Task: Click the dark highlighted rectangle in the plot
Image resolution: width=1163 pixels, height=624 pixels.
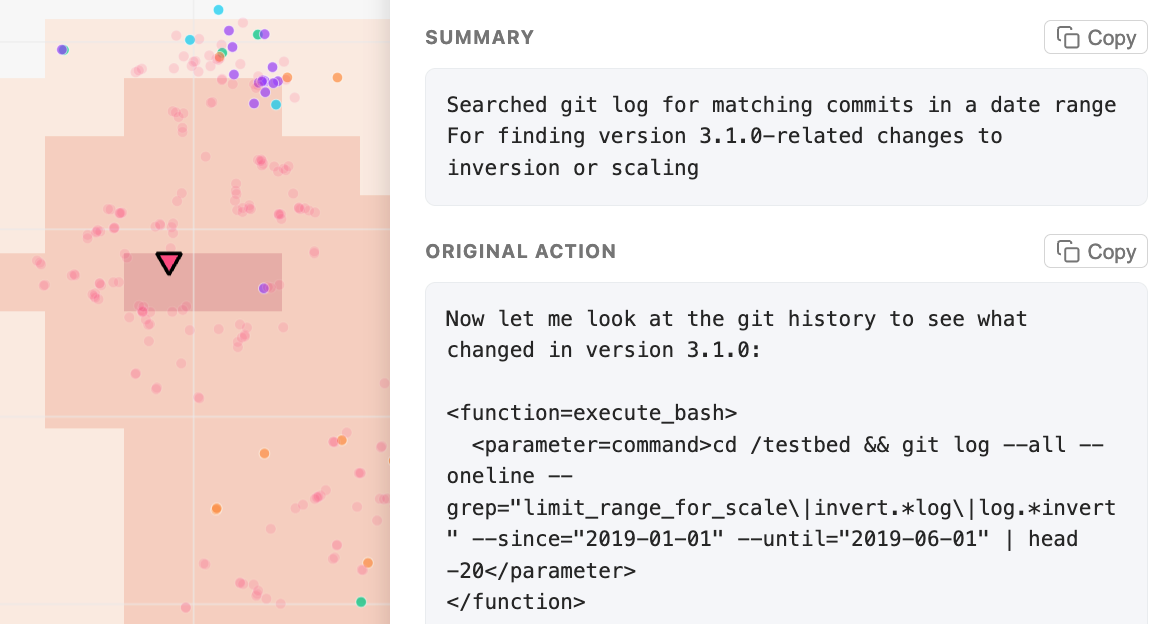Action: point(220,290)
